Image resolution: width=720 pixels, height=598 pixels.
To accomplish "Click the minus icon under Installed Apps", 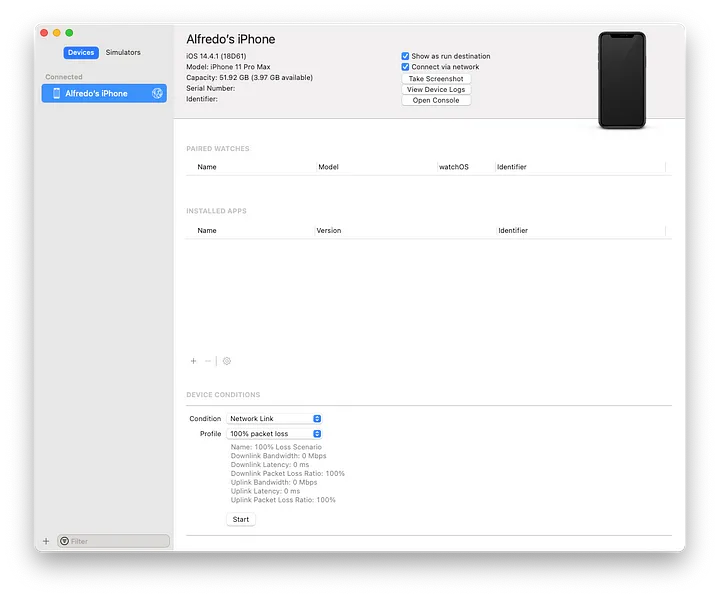I will (208, 361).
